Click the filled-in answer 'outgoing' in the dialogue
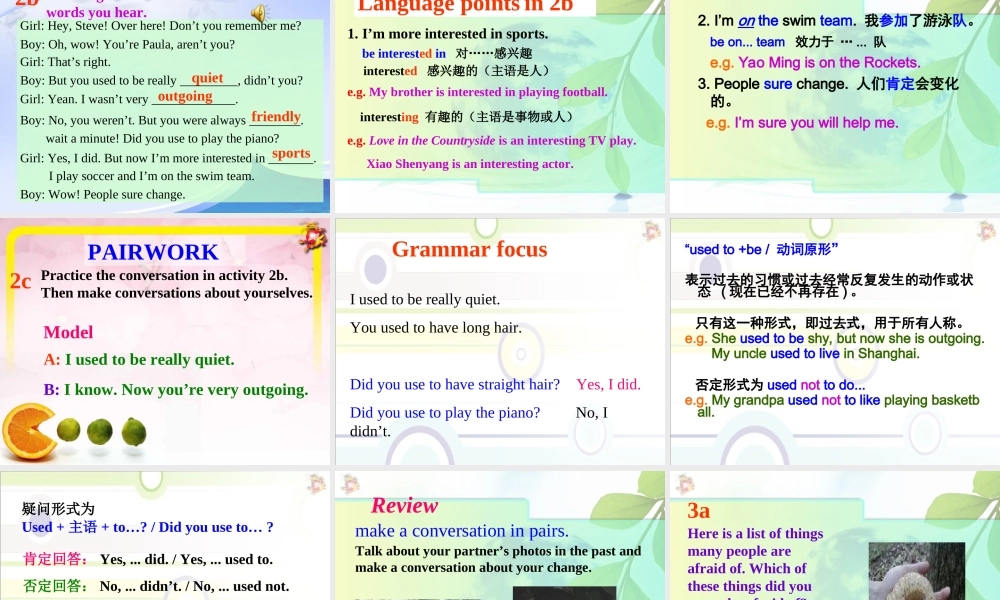The image size is (1000, 600). [x=185, y=96]
